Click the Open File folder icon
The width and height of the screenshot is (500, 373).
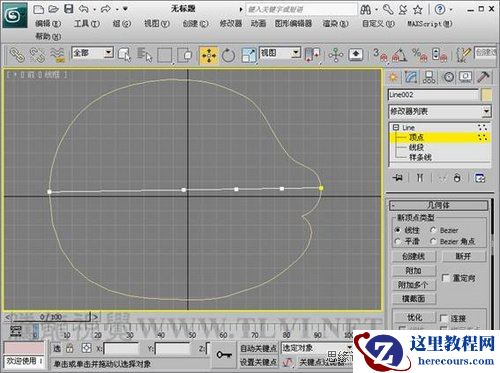tap(53, 9)
